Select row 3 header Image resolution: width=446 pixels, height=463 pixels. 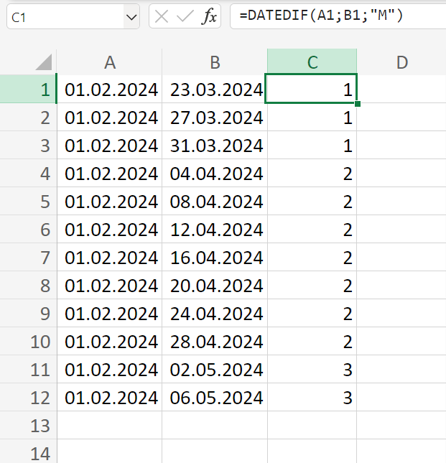(28, 145)
